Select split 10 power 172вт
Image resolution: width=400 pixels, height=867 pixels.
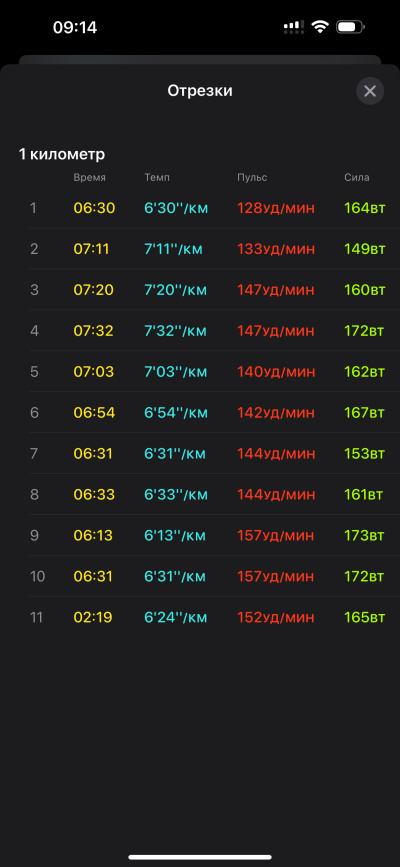point(363,576)
